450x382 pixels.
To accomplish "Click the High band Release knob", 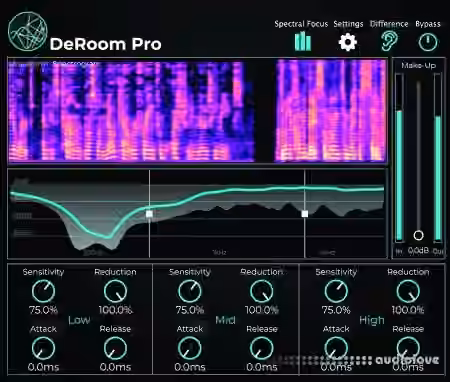I will click(x=408, y=348).
